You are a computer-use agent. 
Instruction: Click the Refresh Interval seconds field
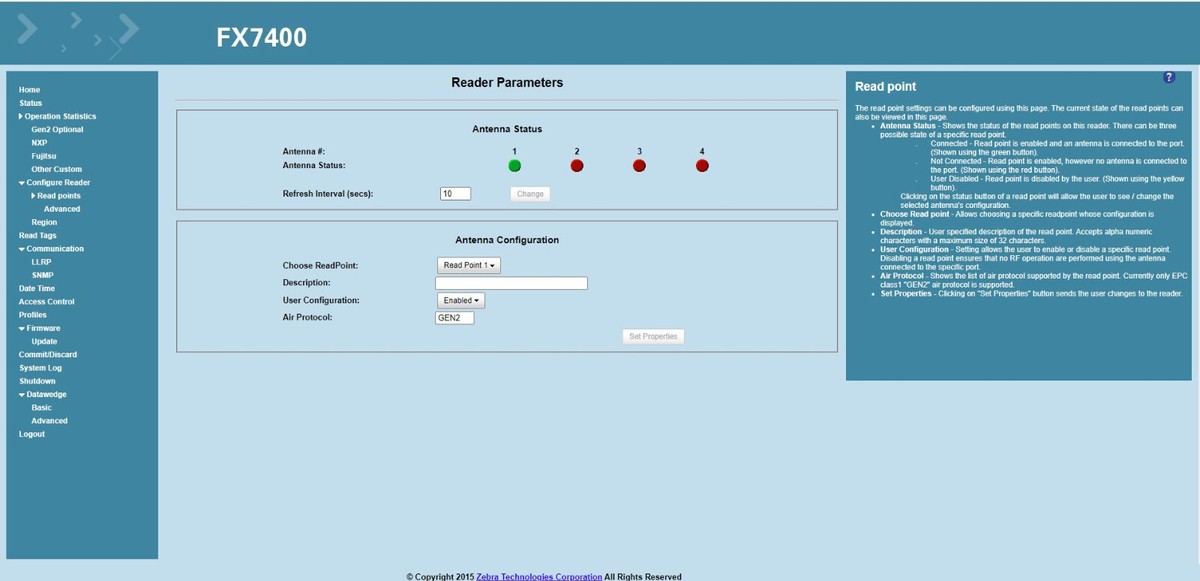(x=455, y=194)
